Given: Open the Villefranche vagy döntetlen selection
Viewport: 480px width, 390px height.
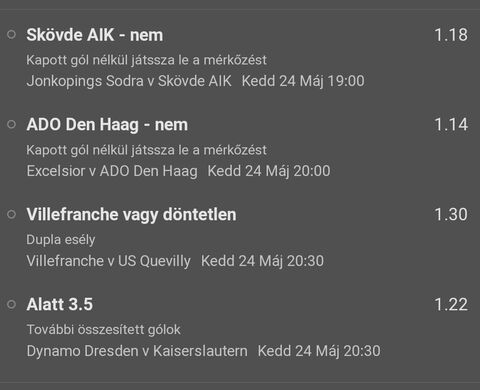Looking at the screenshot, I should click(x=131, y=215).
